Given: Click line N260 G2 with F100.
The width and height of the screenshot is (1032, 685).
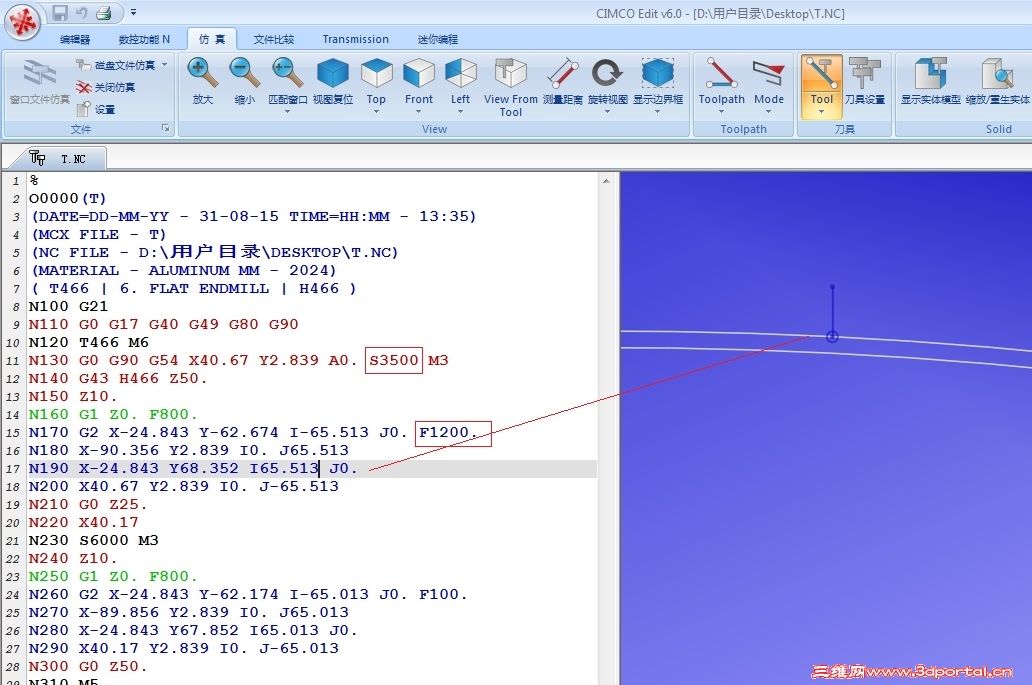Looking at the screenshot, I should (x=247, y=595).
